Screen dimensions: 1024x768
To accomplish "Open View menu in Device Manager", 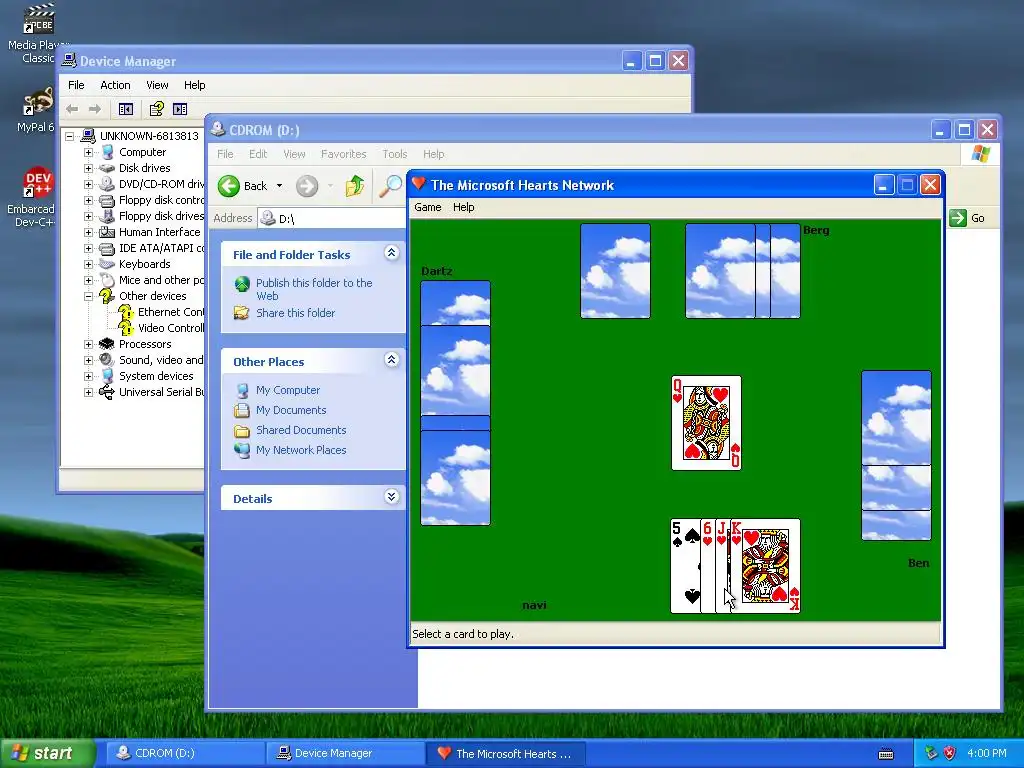I will (157, 85).
